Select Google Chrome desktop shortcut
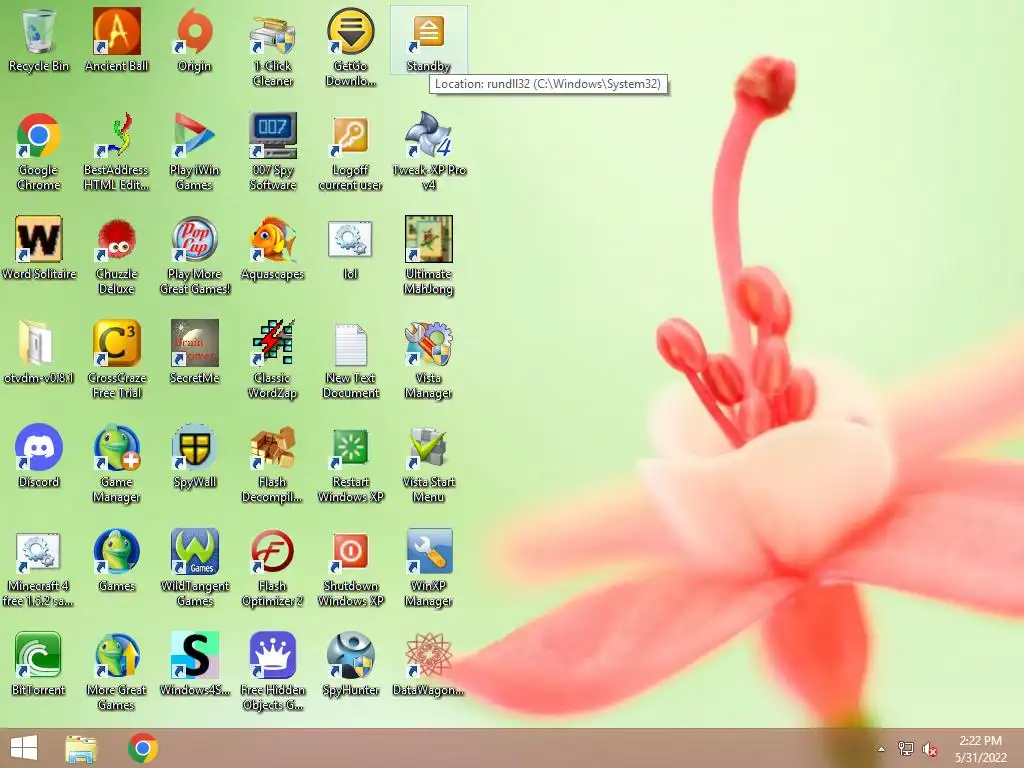Screen dimensions: 1024x768 pos(39,135)
